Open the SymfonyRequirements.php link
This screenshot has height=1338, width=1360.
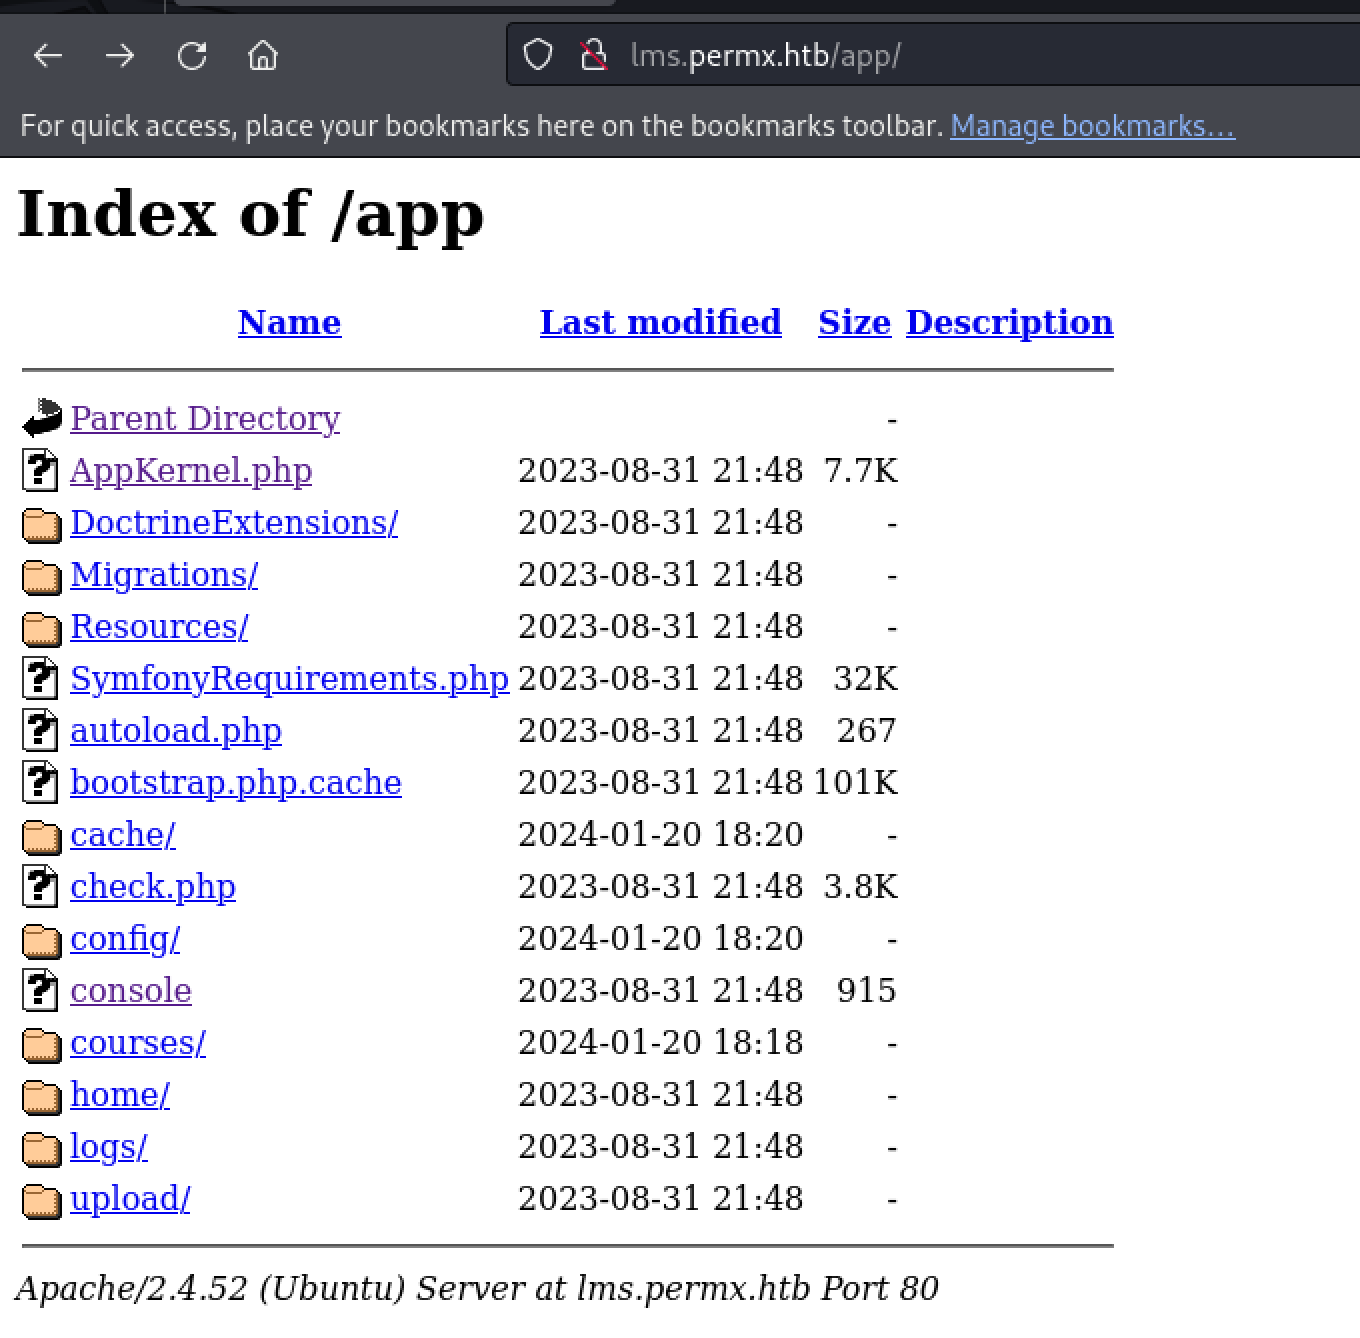point(289,678)
